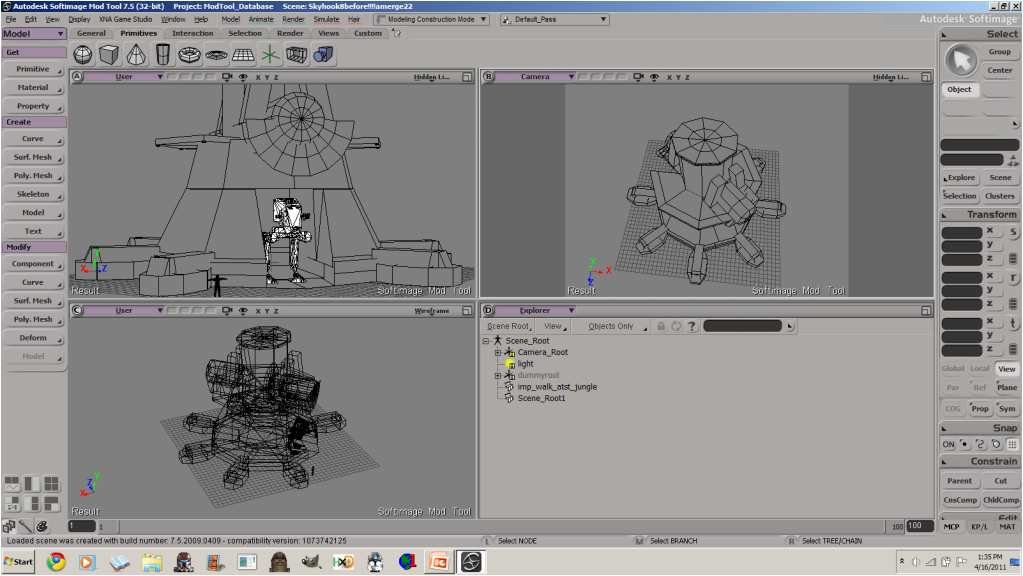Viewport: 1023px width, 576px height.
Task: Switch to the Interaction shelf tab
Action: click(x=192, y=33)
